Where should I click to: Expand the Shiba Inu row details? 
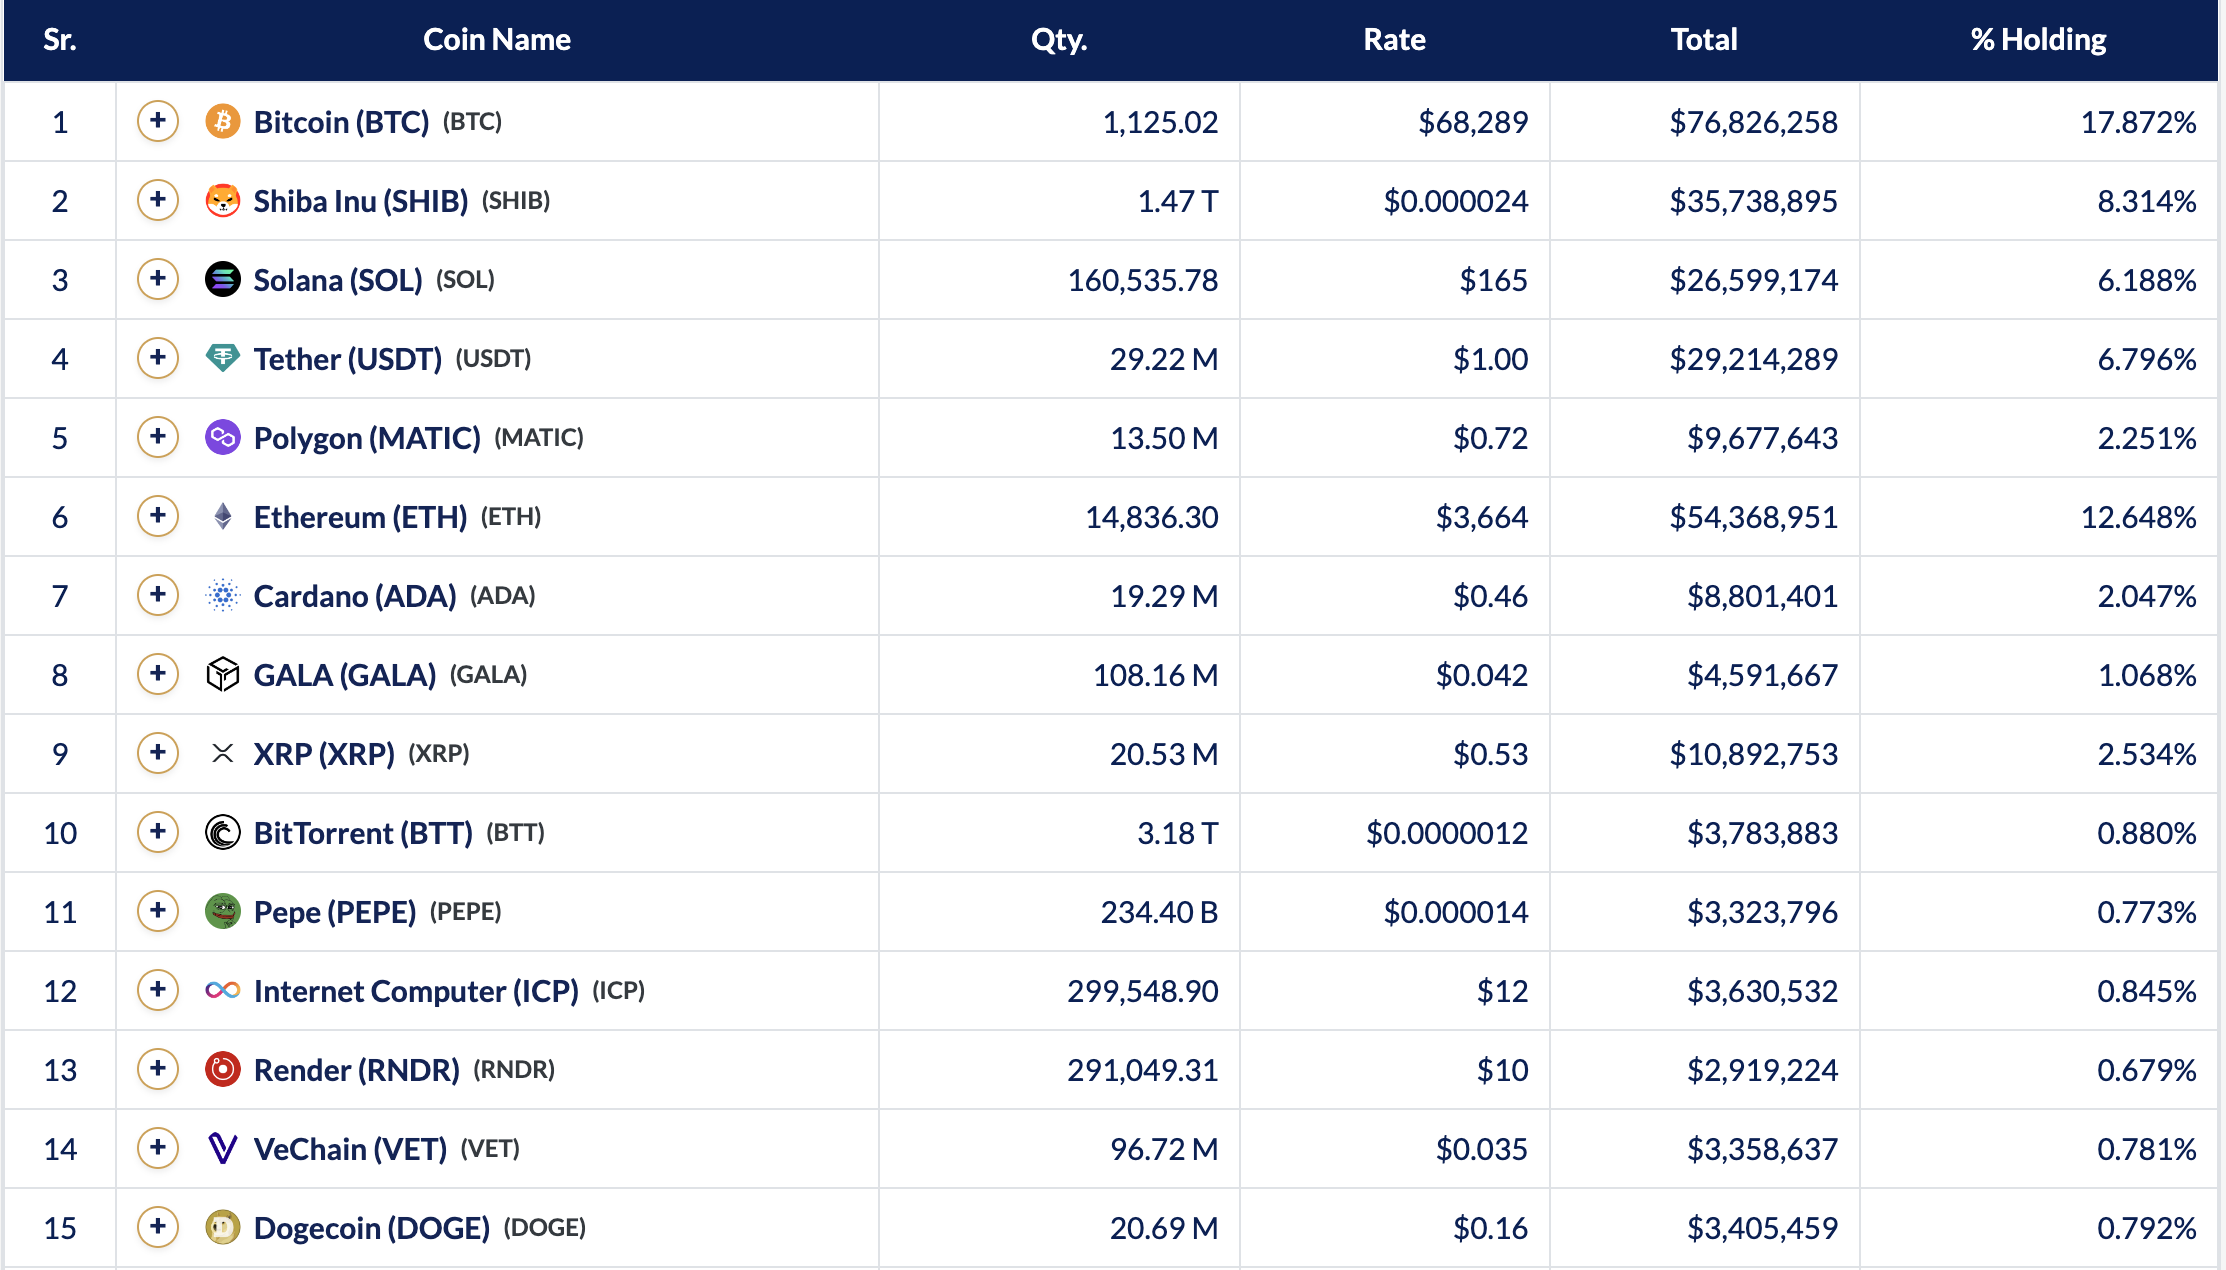pyautogui.click(x=158, y=200)
